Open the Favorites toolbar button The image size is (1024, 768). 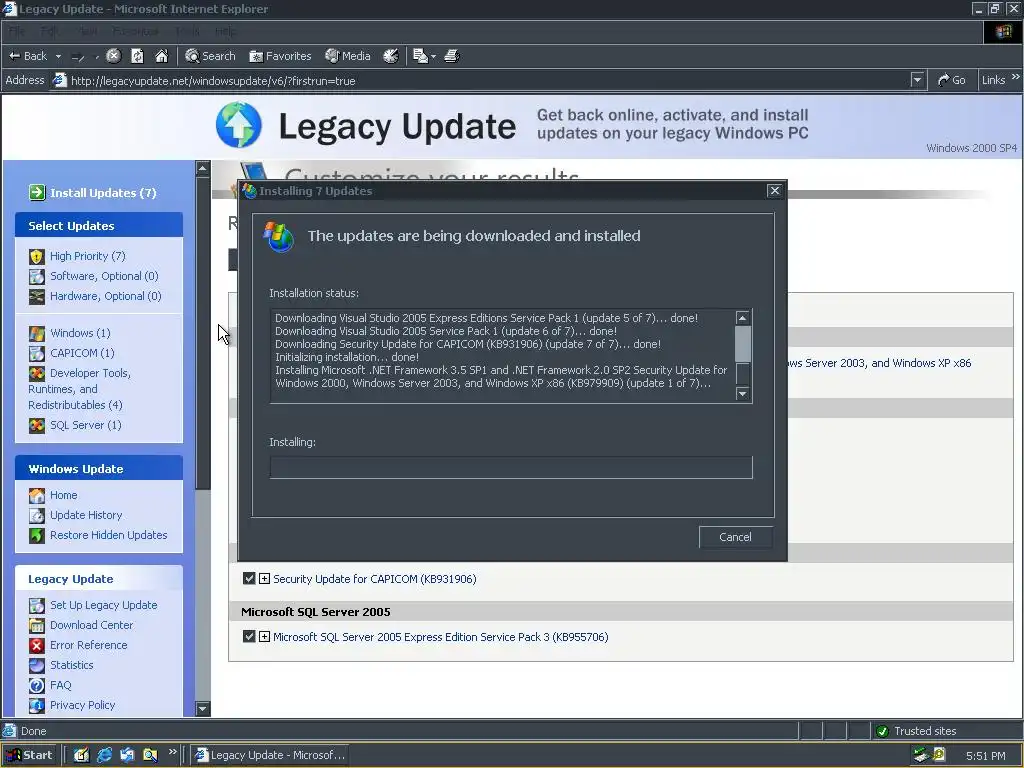[280, 56]
